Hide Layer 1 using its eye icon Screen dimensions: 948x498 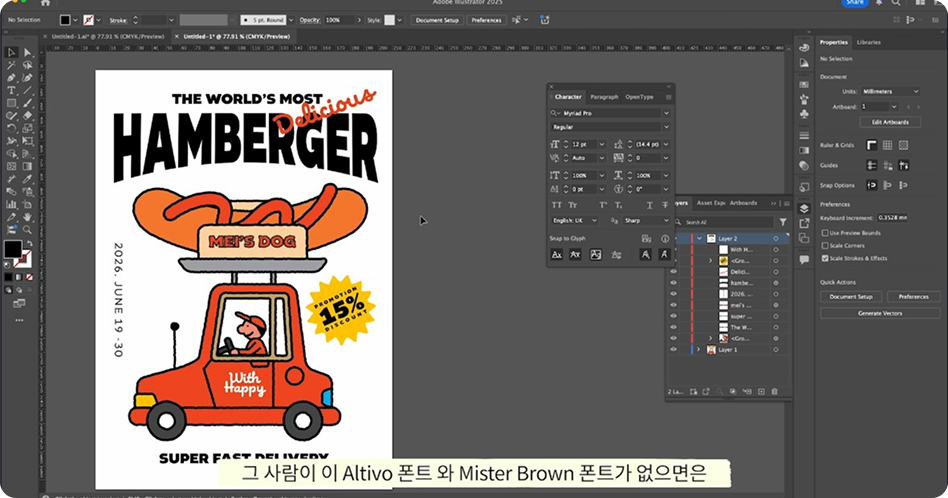coord(673,350)
